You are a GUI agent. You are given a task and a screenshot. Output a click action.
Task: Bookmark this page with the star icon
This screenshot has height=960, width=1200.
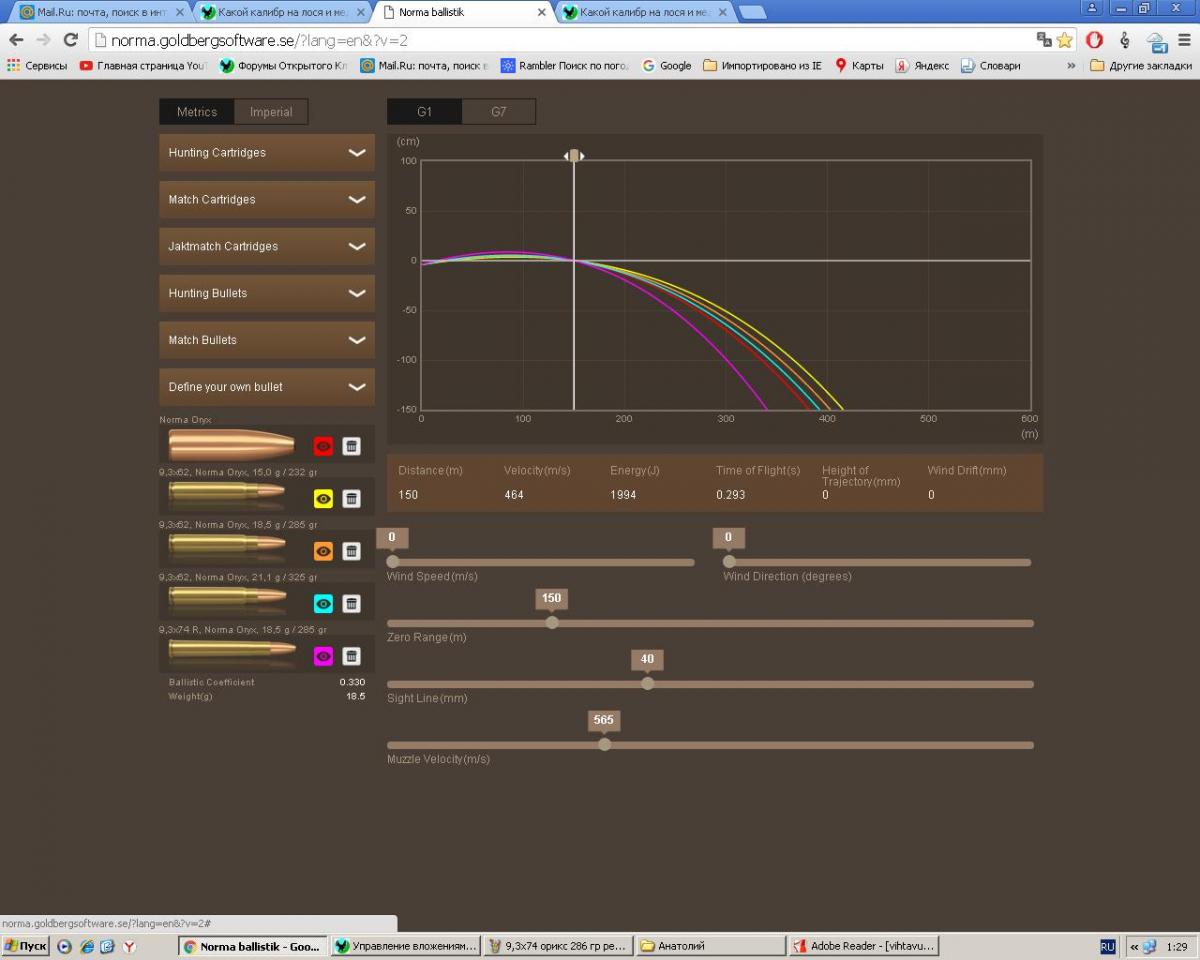1064,40
